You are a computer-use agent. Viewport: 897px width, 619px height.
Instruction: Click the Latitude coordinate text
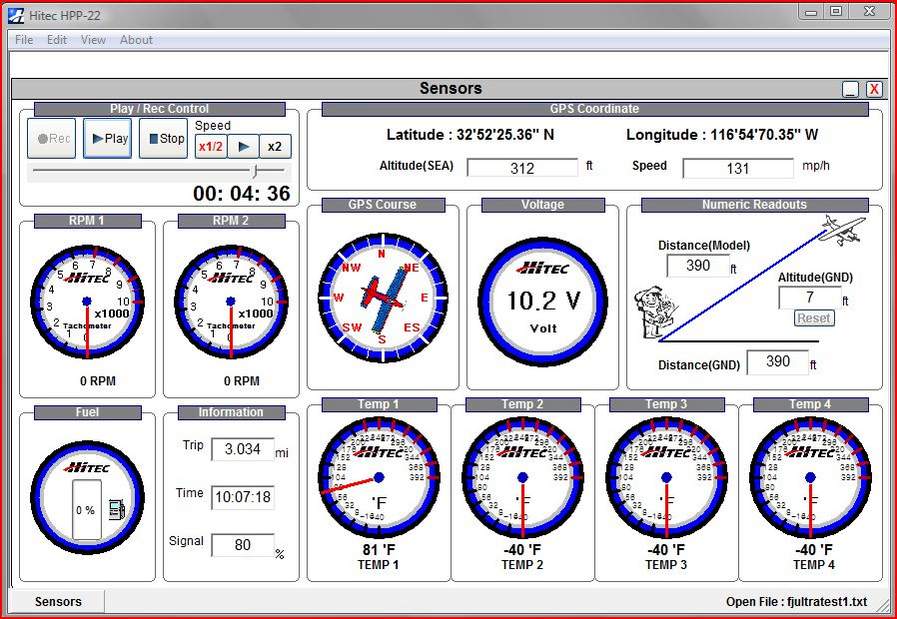[x=470, y=135]
